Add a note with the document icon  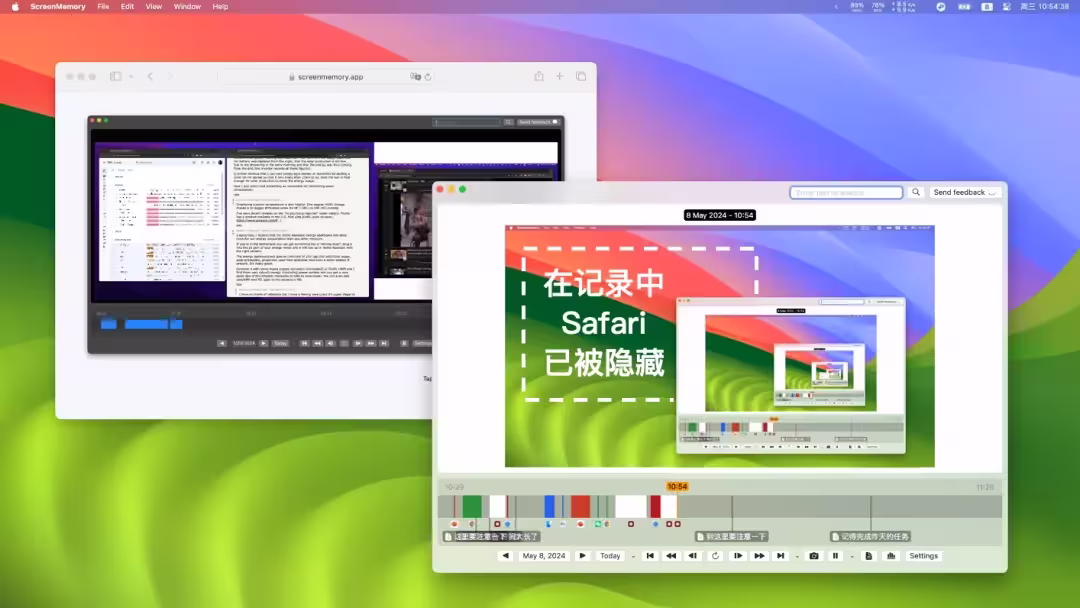[869, 556]
